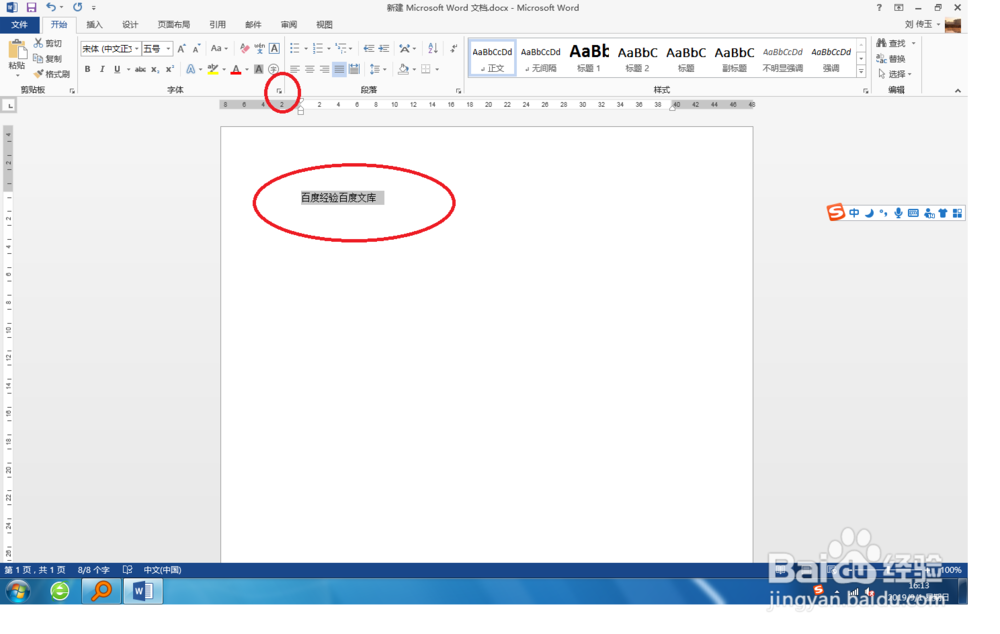Apply yellow text highlight color
The height and width of the screenshot is (634, 1000).
pos(213,69)
